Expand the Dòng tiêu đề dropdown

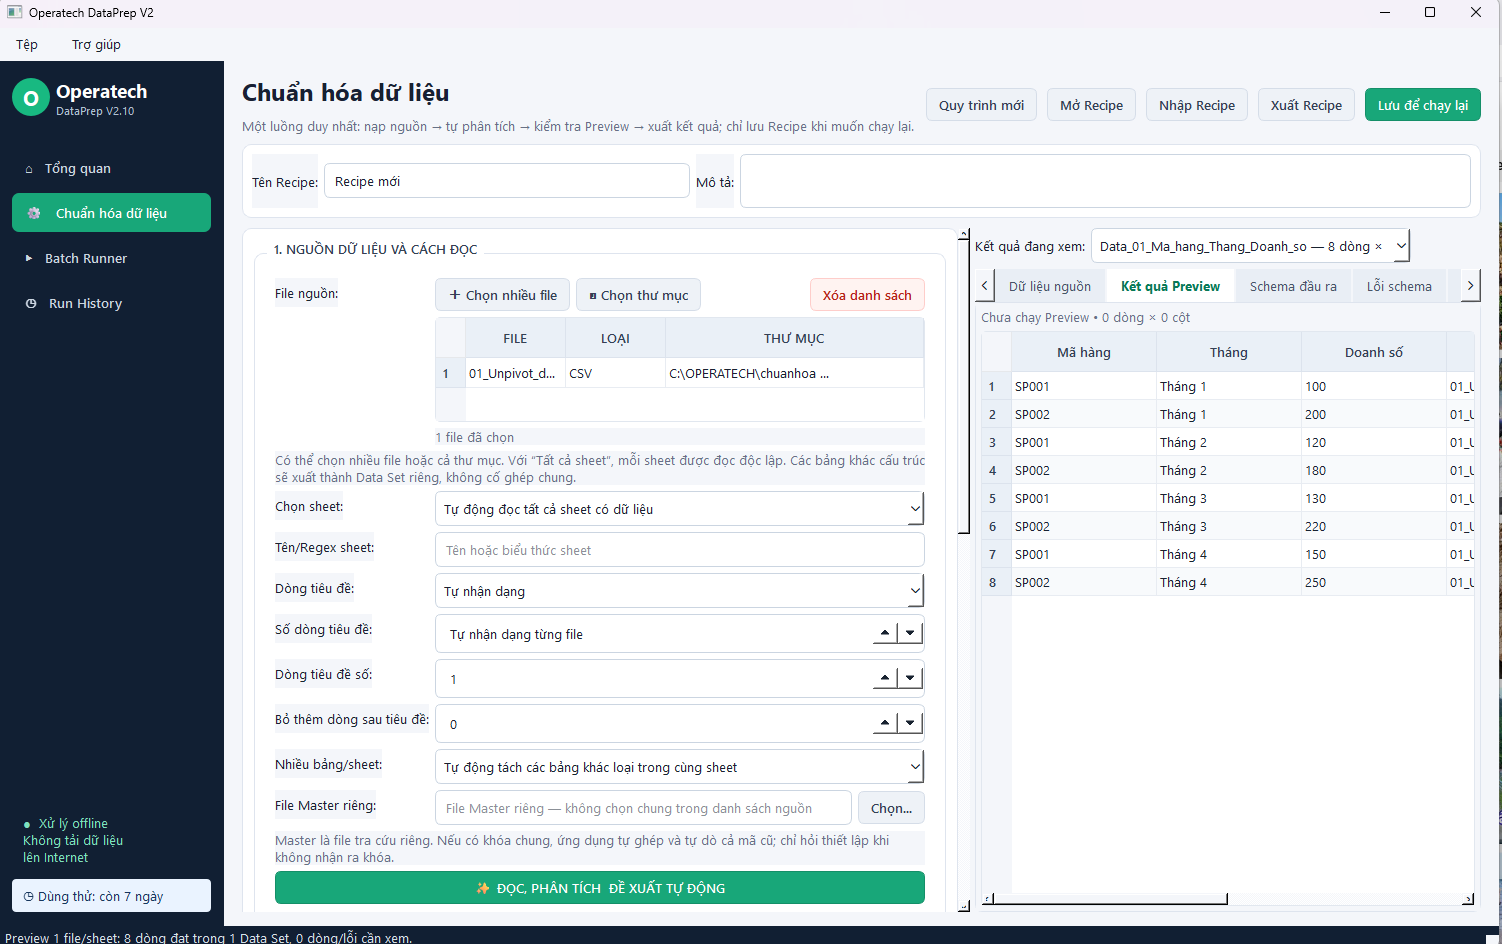(x=680, y=591)
